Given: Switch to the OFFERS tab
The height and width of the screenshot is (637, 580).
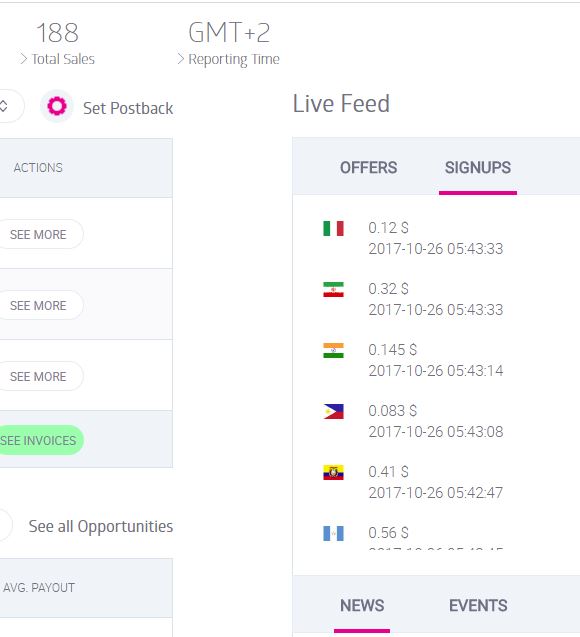Looking at the screenshot, I should (x=368, y=168).
